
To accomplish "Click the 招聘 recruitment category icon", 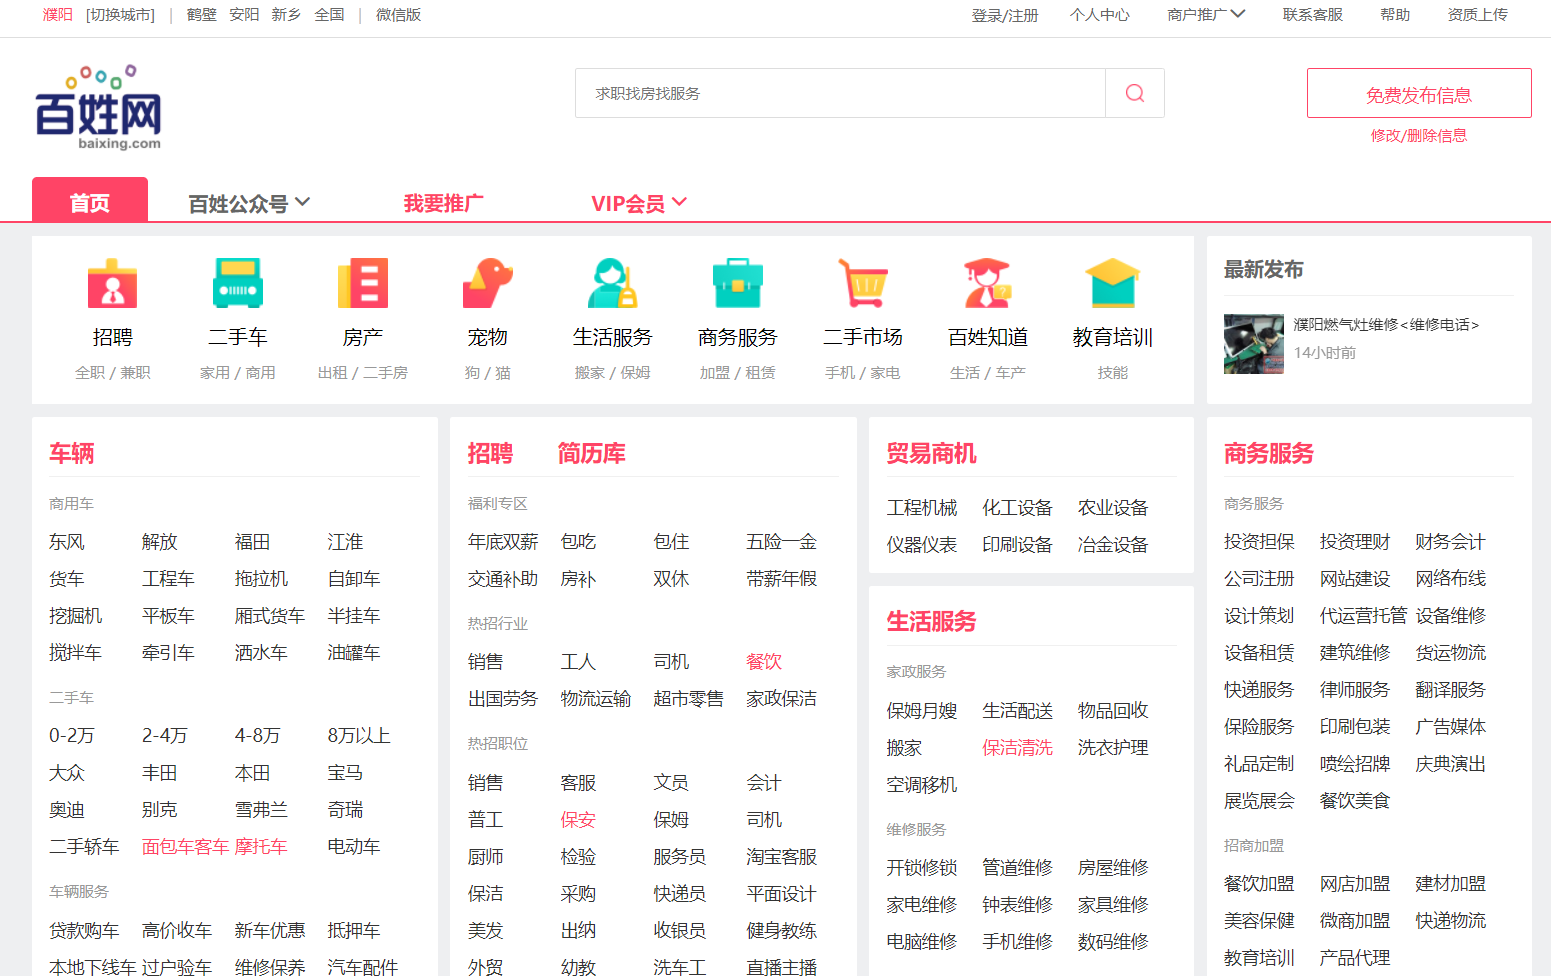I will 112,284.
